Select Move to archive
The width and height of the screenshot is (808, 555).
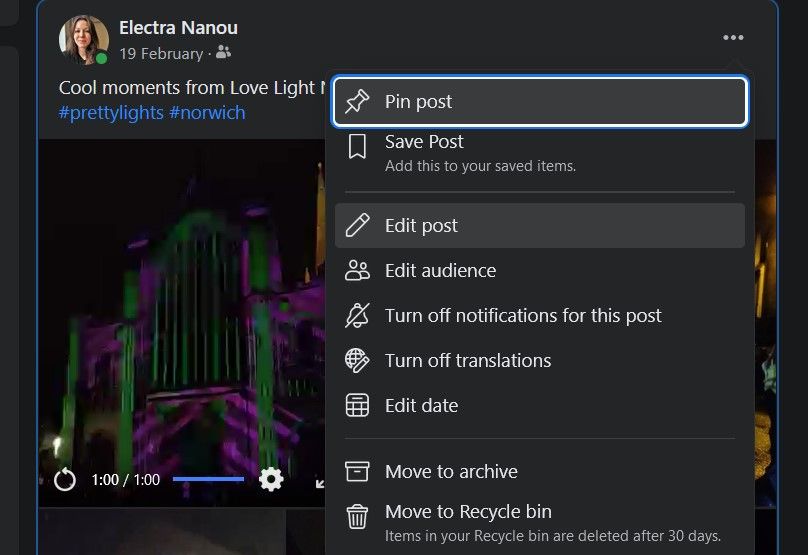(x=540, y=472)
